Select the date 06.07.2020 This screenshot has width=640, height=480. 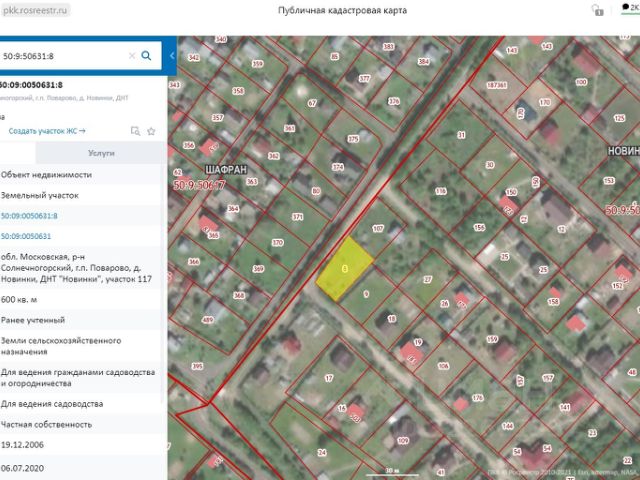(x=22, y=468)
